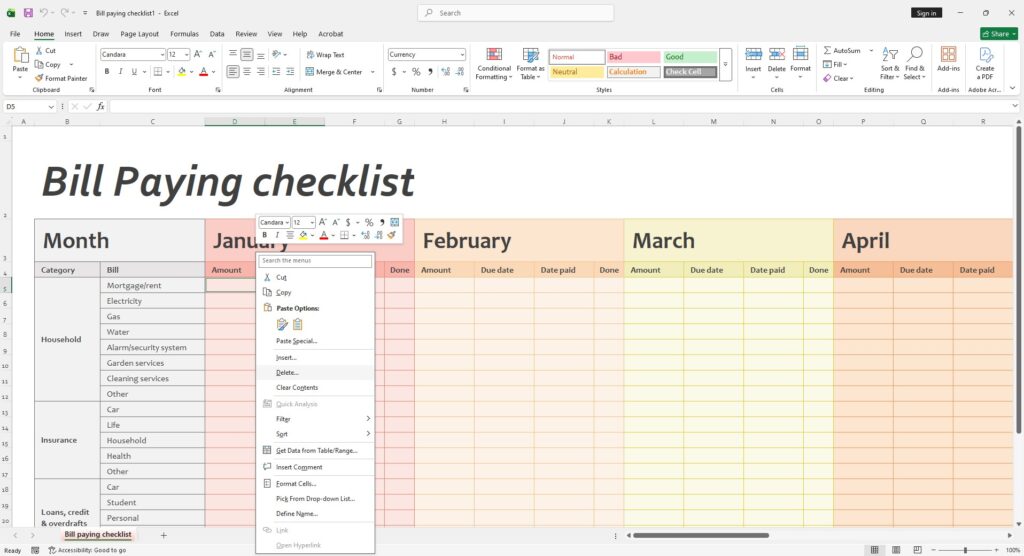Open the ribbon font name dropdown
Screen dimensions: 1024x556
click(x=162, y=55)
